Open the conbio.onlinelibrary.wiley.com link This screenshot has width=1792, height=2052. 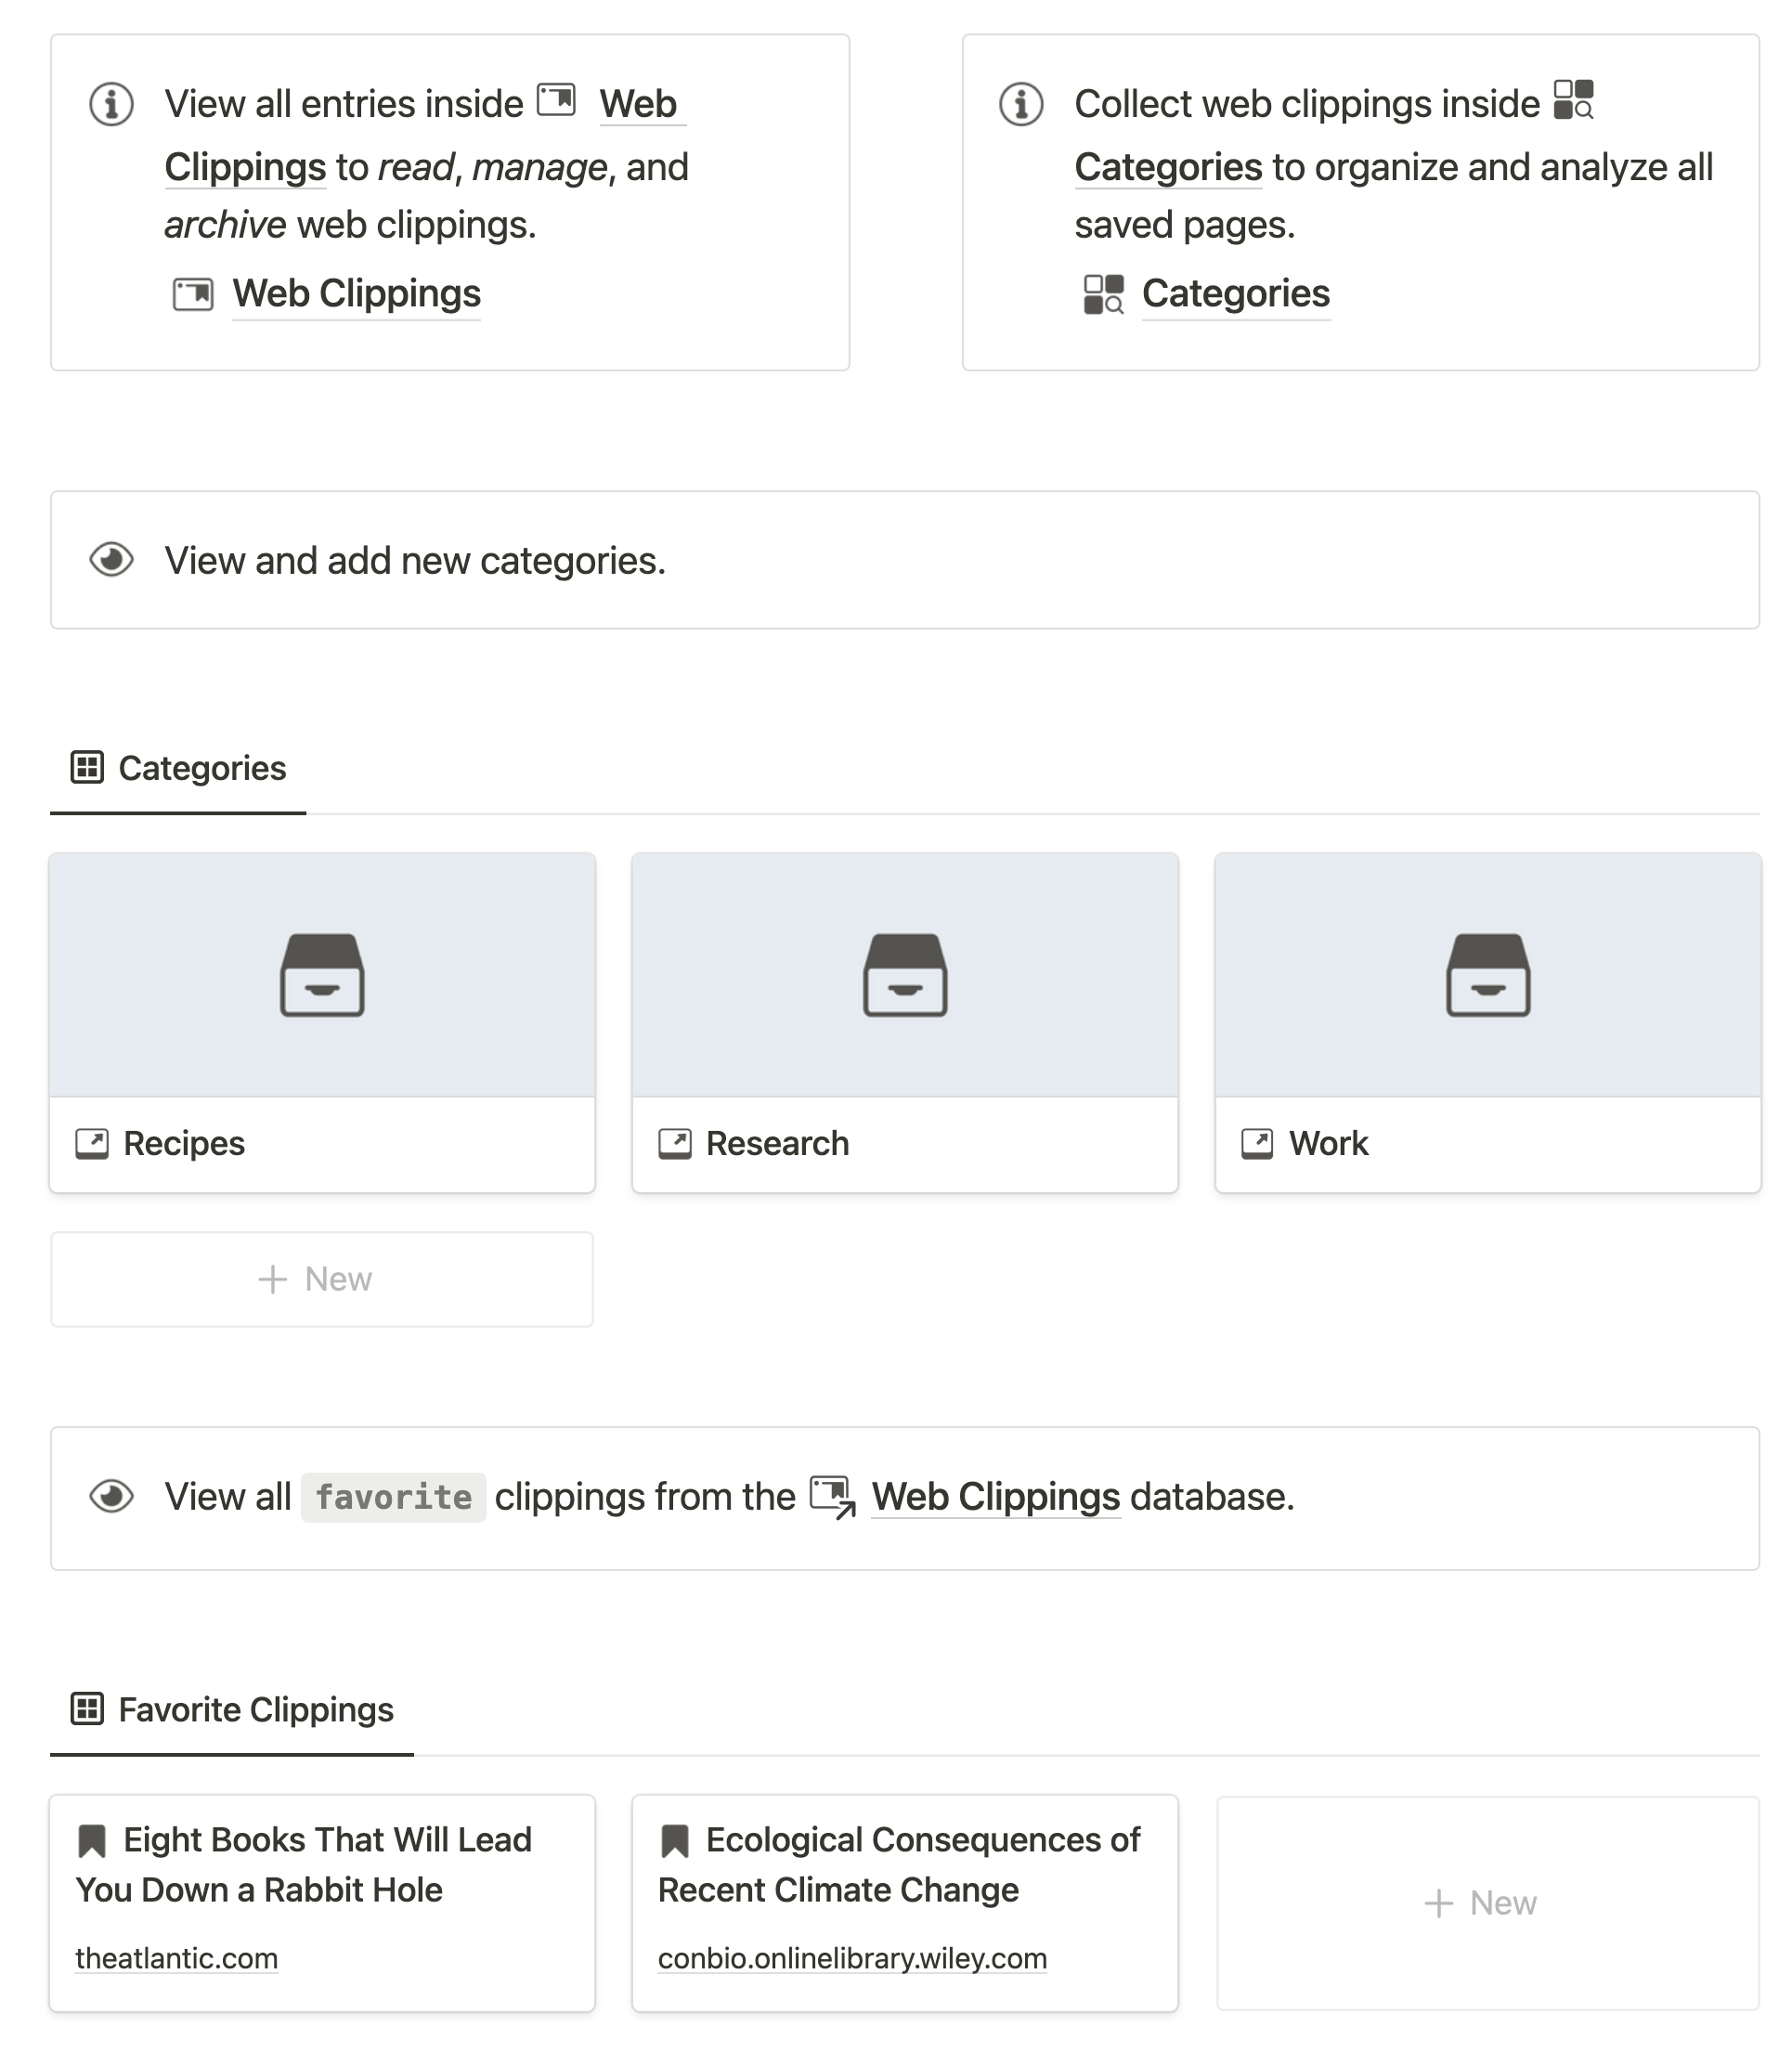click(852, 1958)
